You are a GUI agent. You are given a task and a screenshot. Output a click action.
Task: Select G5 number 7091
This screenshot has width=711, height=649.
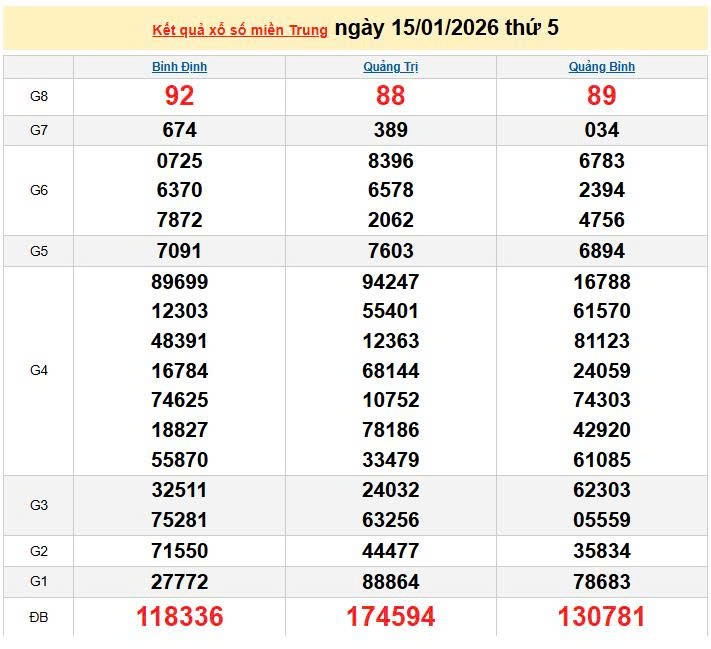click(180, 251)
